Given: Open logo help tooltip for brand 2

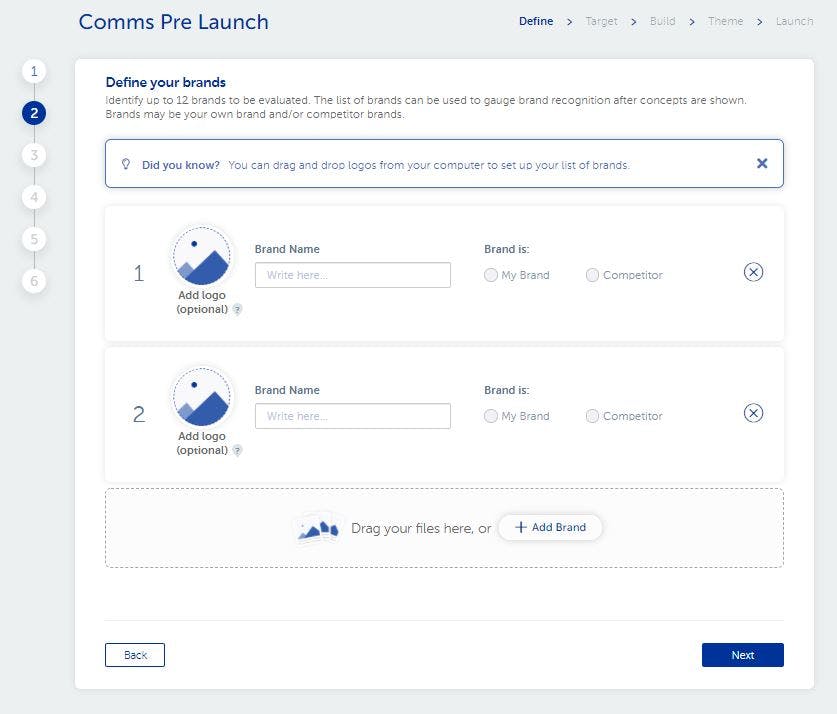Looking at the screenshot, I should pyautogui.click(x=238, y=450).
